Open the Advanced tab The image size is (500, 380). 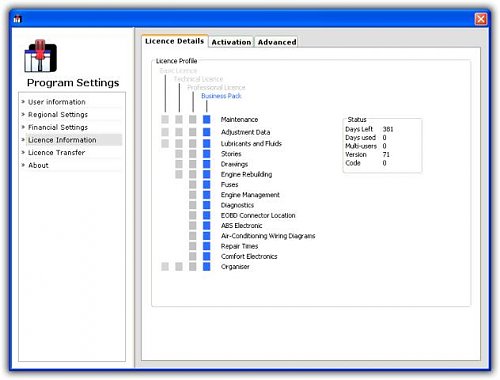[277, 42]
